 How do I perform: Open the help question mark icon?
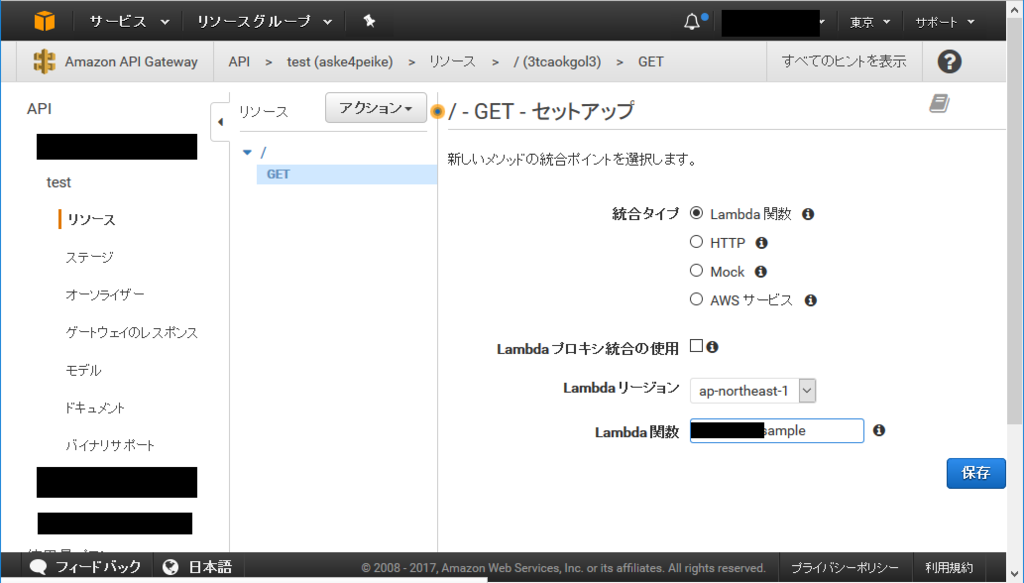pos(949,61)
